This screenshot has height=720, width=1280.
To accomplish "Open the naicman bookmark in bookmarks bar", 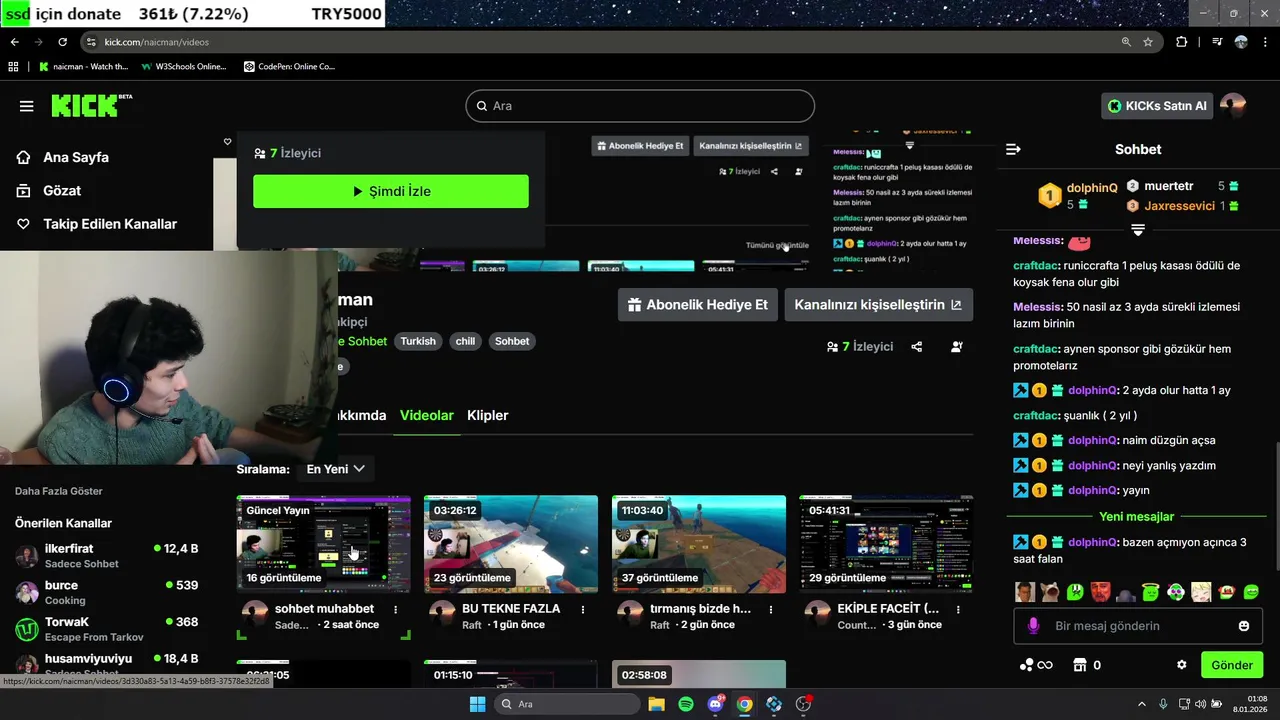I will pyautogui.click(x=84, y=67).
